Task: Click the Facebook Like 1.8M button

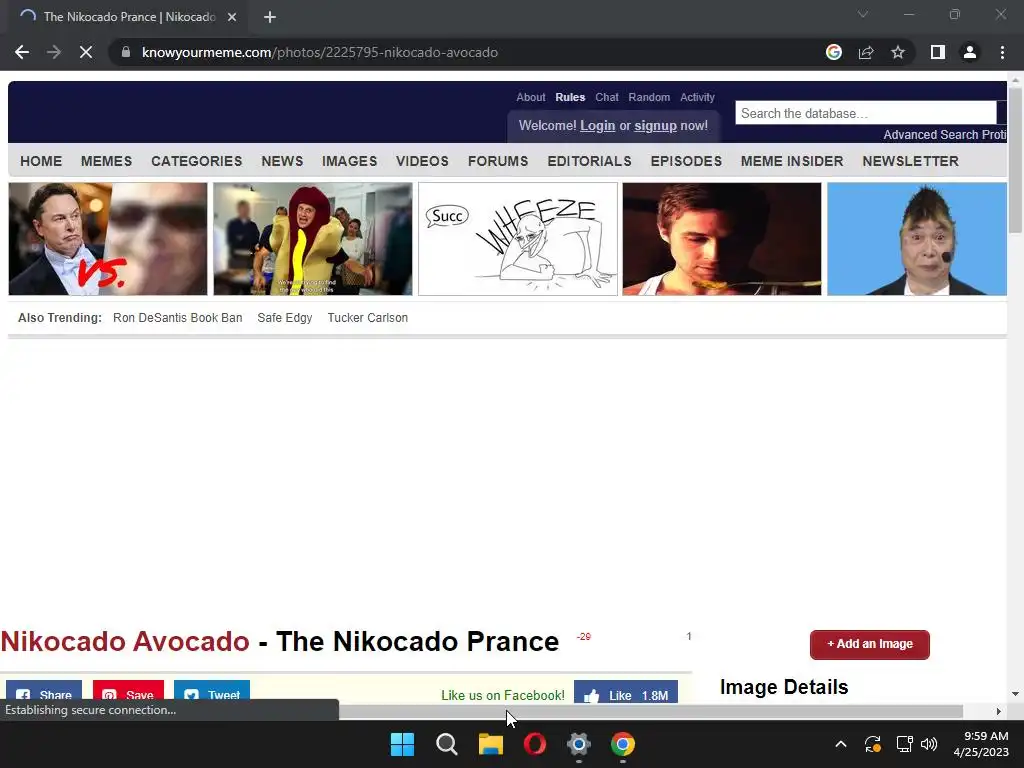Action: 626,692
